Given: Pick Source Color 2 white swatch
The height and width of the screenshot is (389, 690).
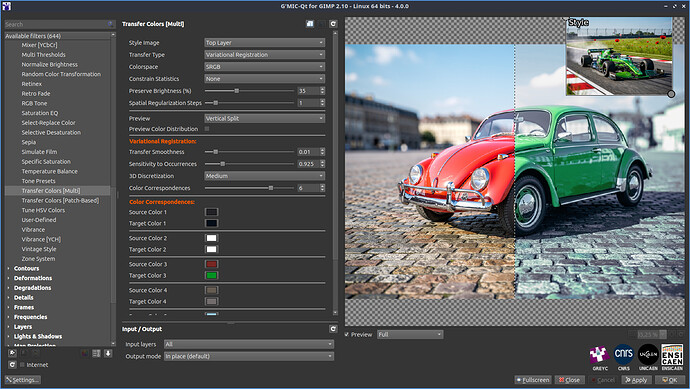Looking at the screenshot, I should click(x=212, y=238).
